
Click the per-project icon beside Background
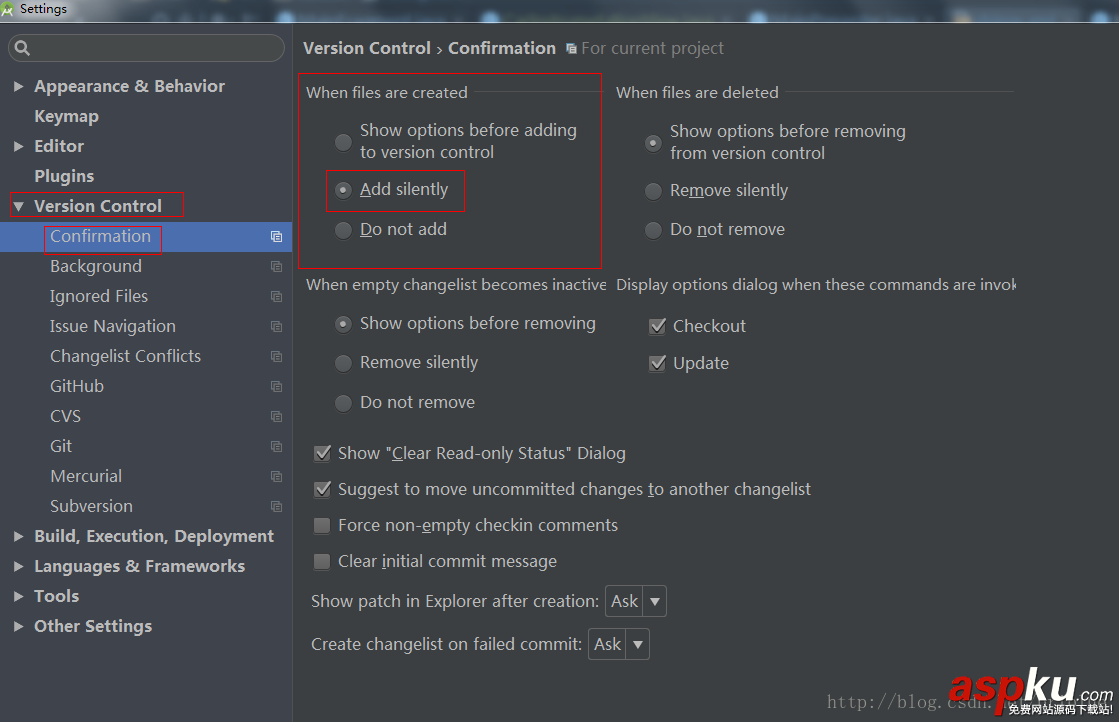[x=276, y=266]
